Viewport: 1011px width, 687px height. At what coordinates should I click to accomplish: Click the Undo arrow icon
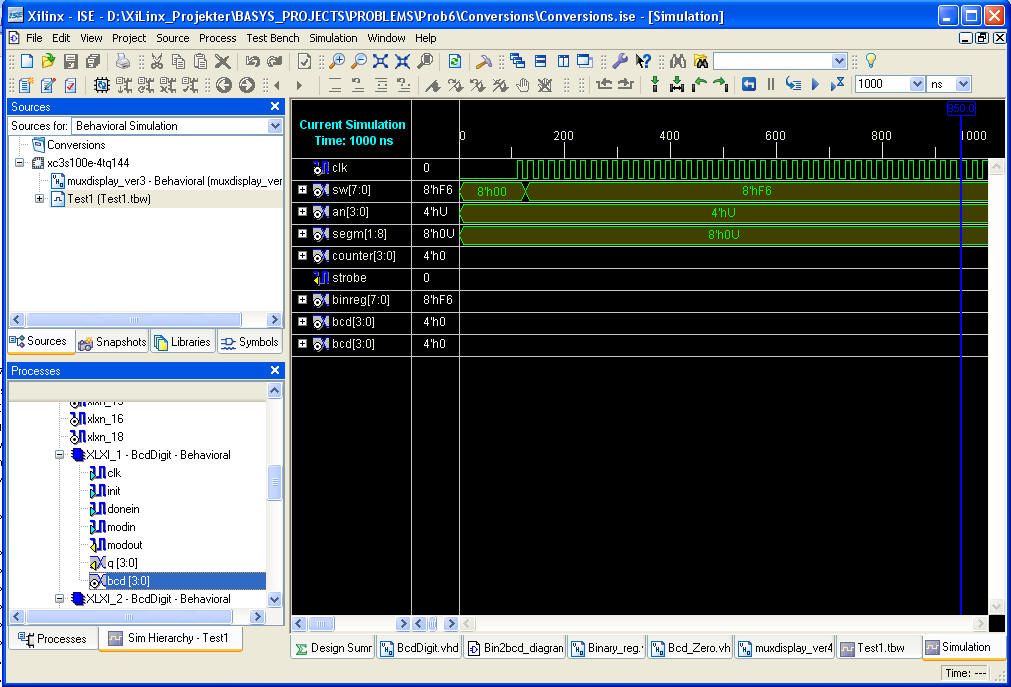[252, 61]
